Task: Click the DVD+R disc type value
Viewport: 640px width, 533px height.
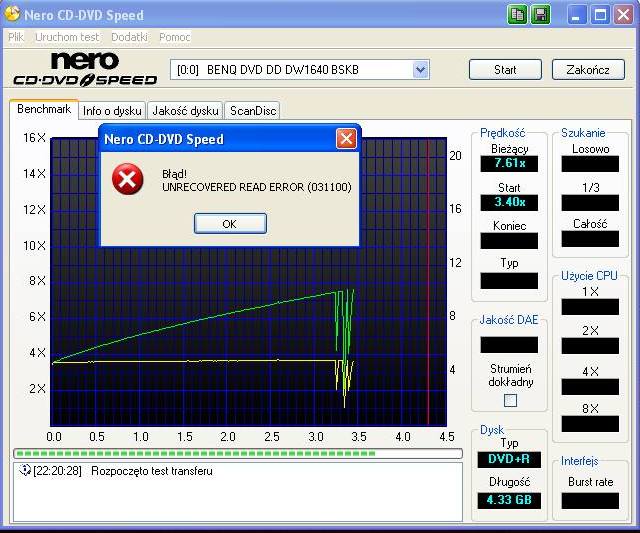Action: pyautogui.click(x=509, y=459)
